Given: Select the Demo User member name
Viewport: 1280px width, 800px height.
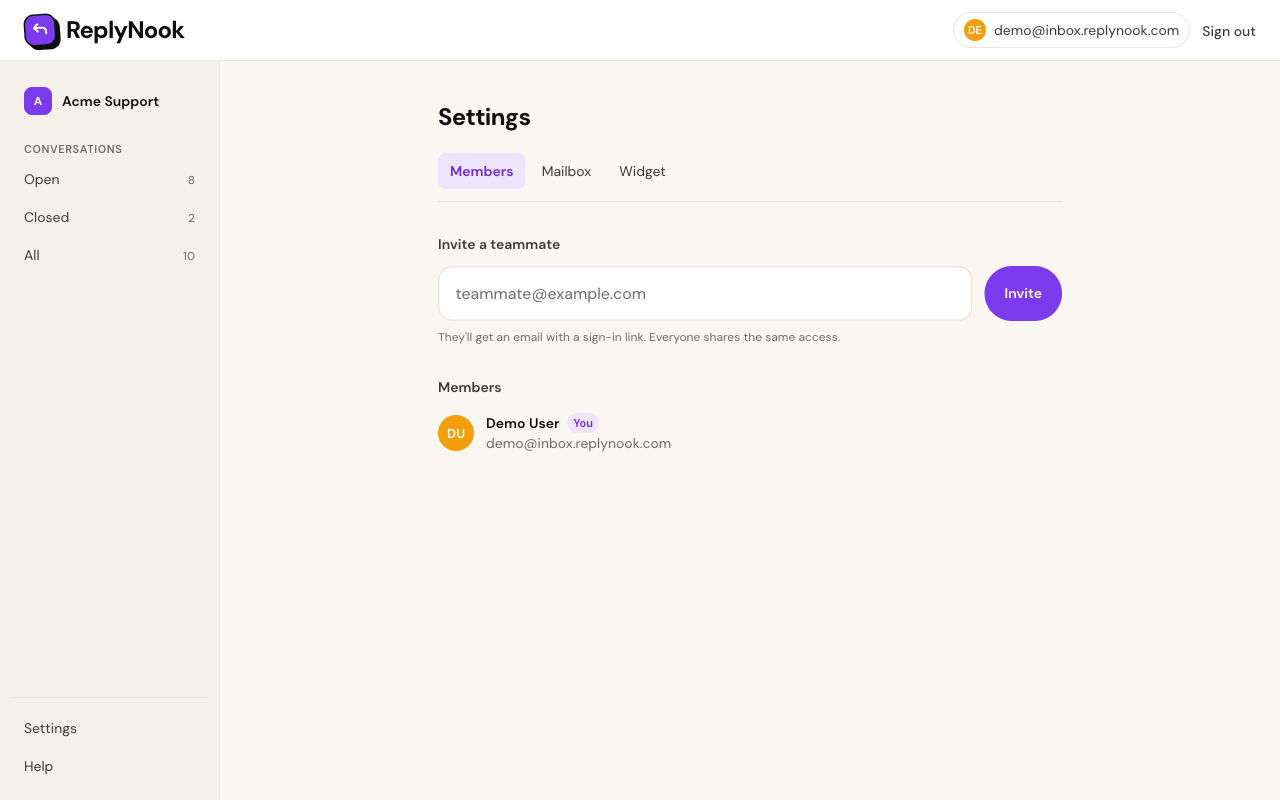Looking at the screenshot, I should click(522, 423).
